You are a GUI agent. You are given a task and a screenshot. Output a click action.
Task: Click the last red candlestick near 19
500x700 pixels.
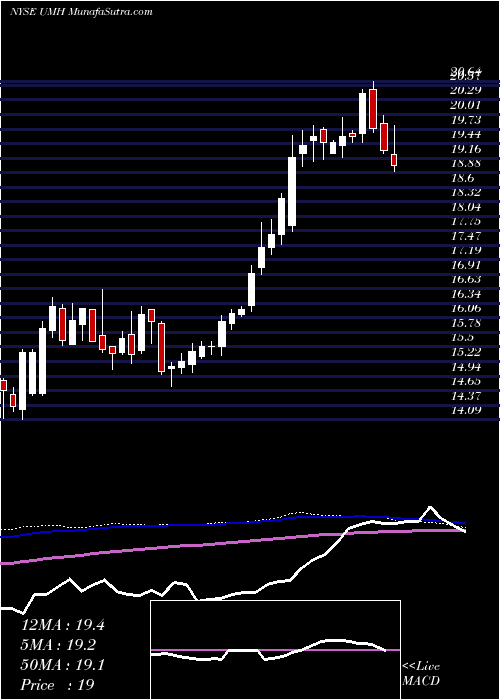[394, 160]
